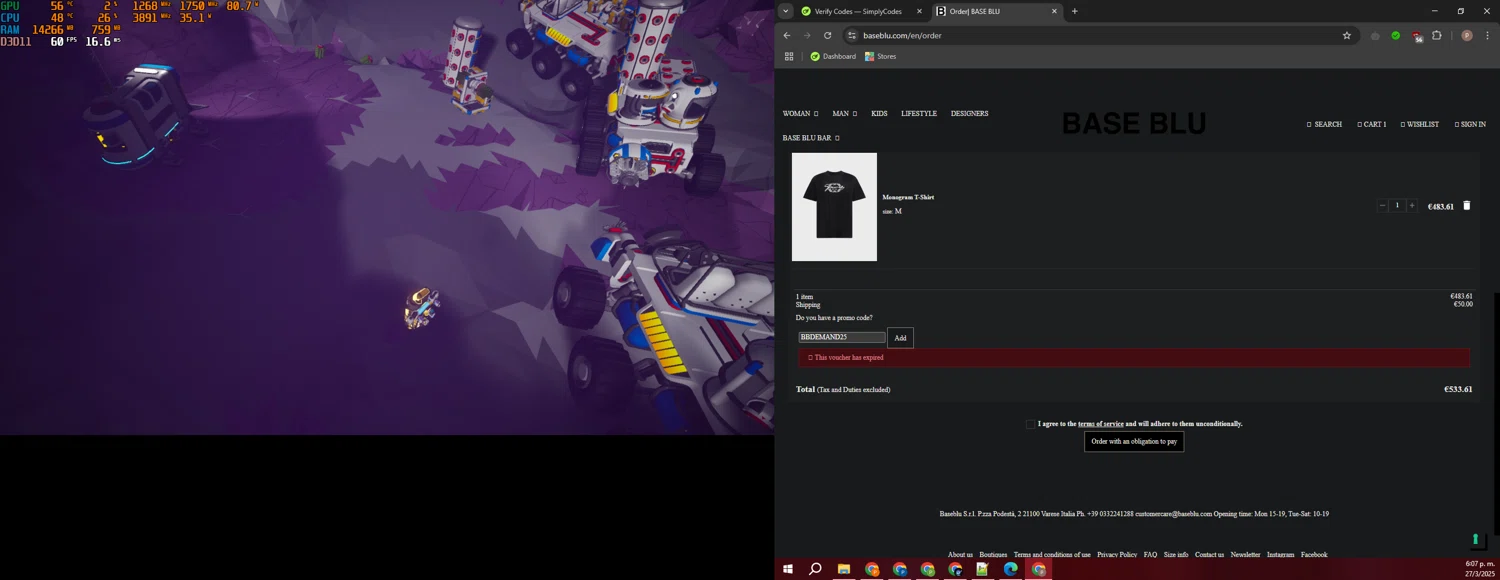Open the Stores bookmark

coord(880,56)
